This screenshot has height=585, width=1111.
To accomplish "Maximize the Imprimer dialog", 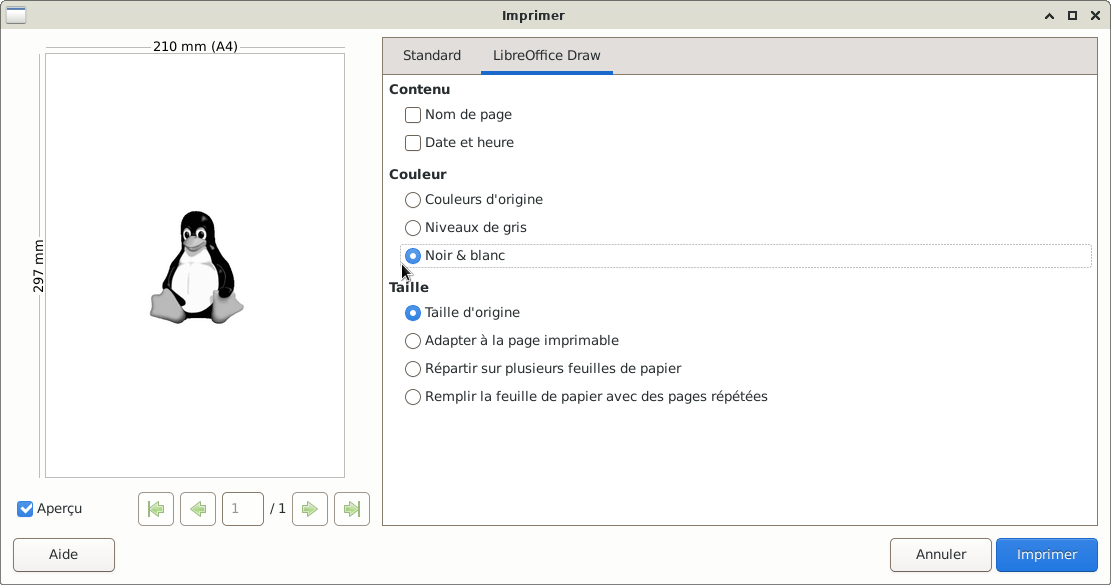I will [x=1072, y=16].
